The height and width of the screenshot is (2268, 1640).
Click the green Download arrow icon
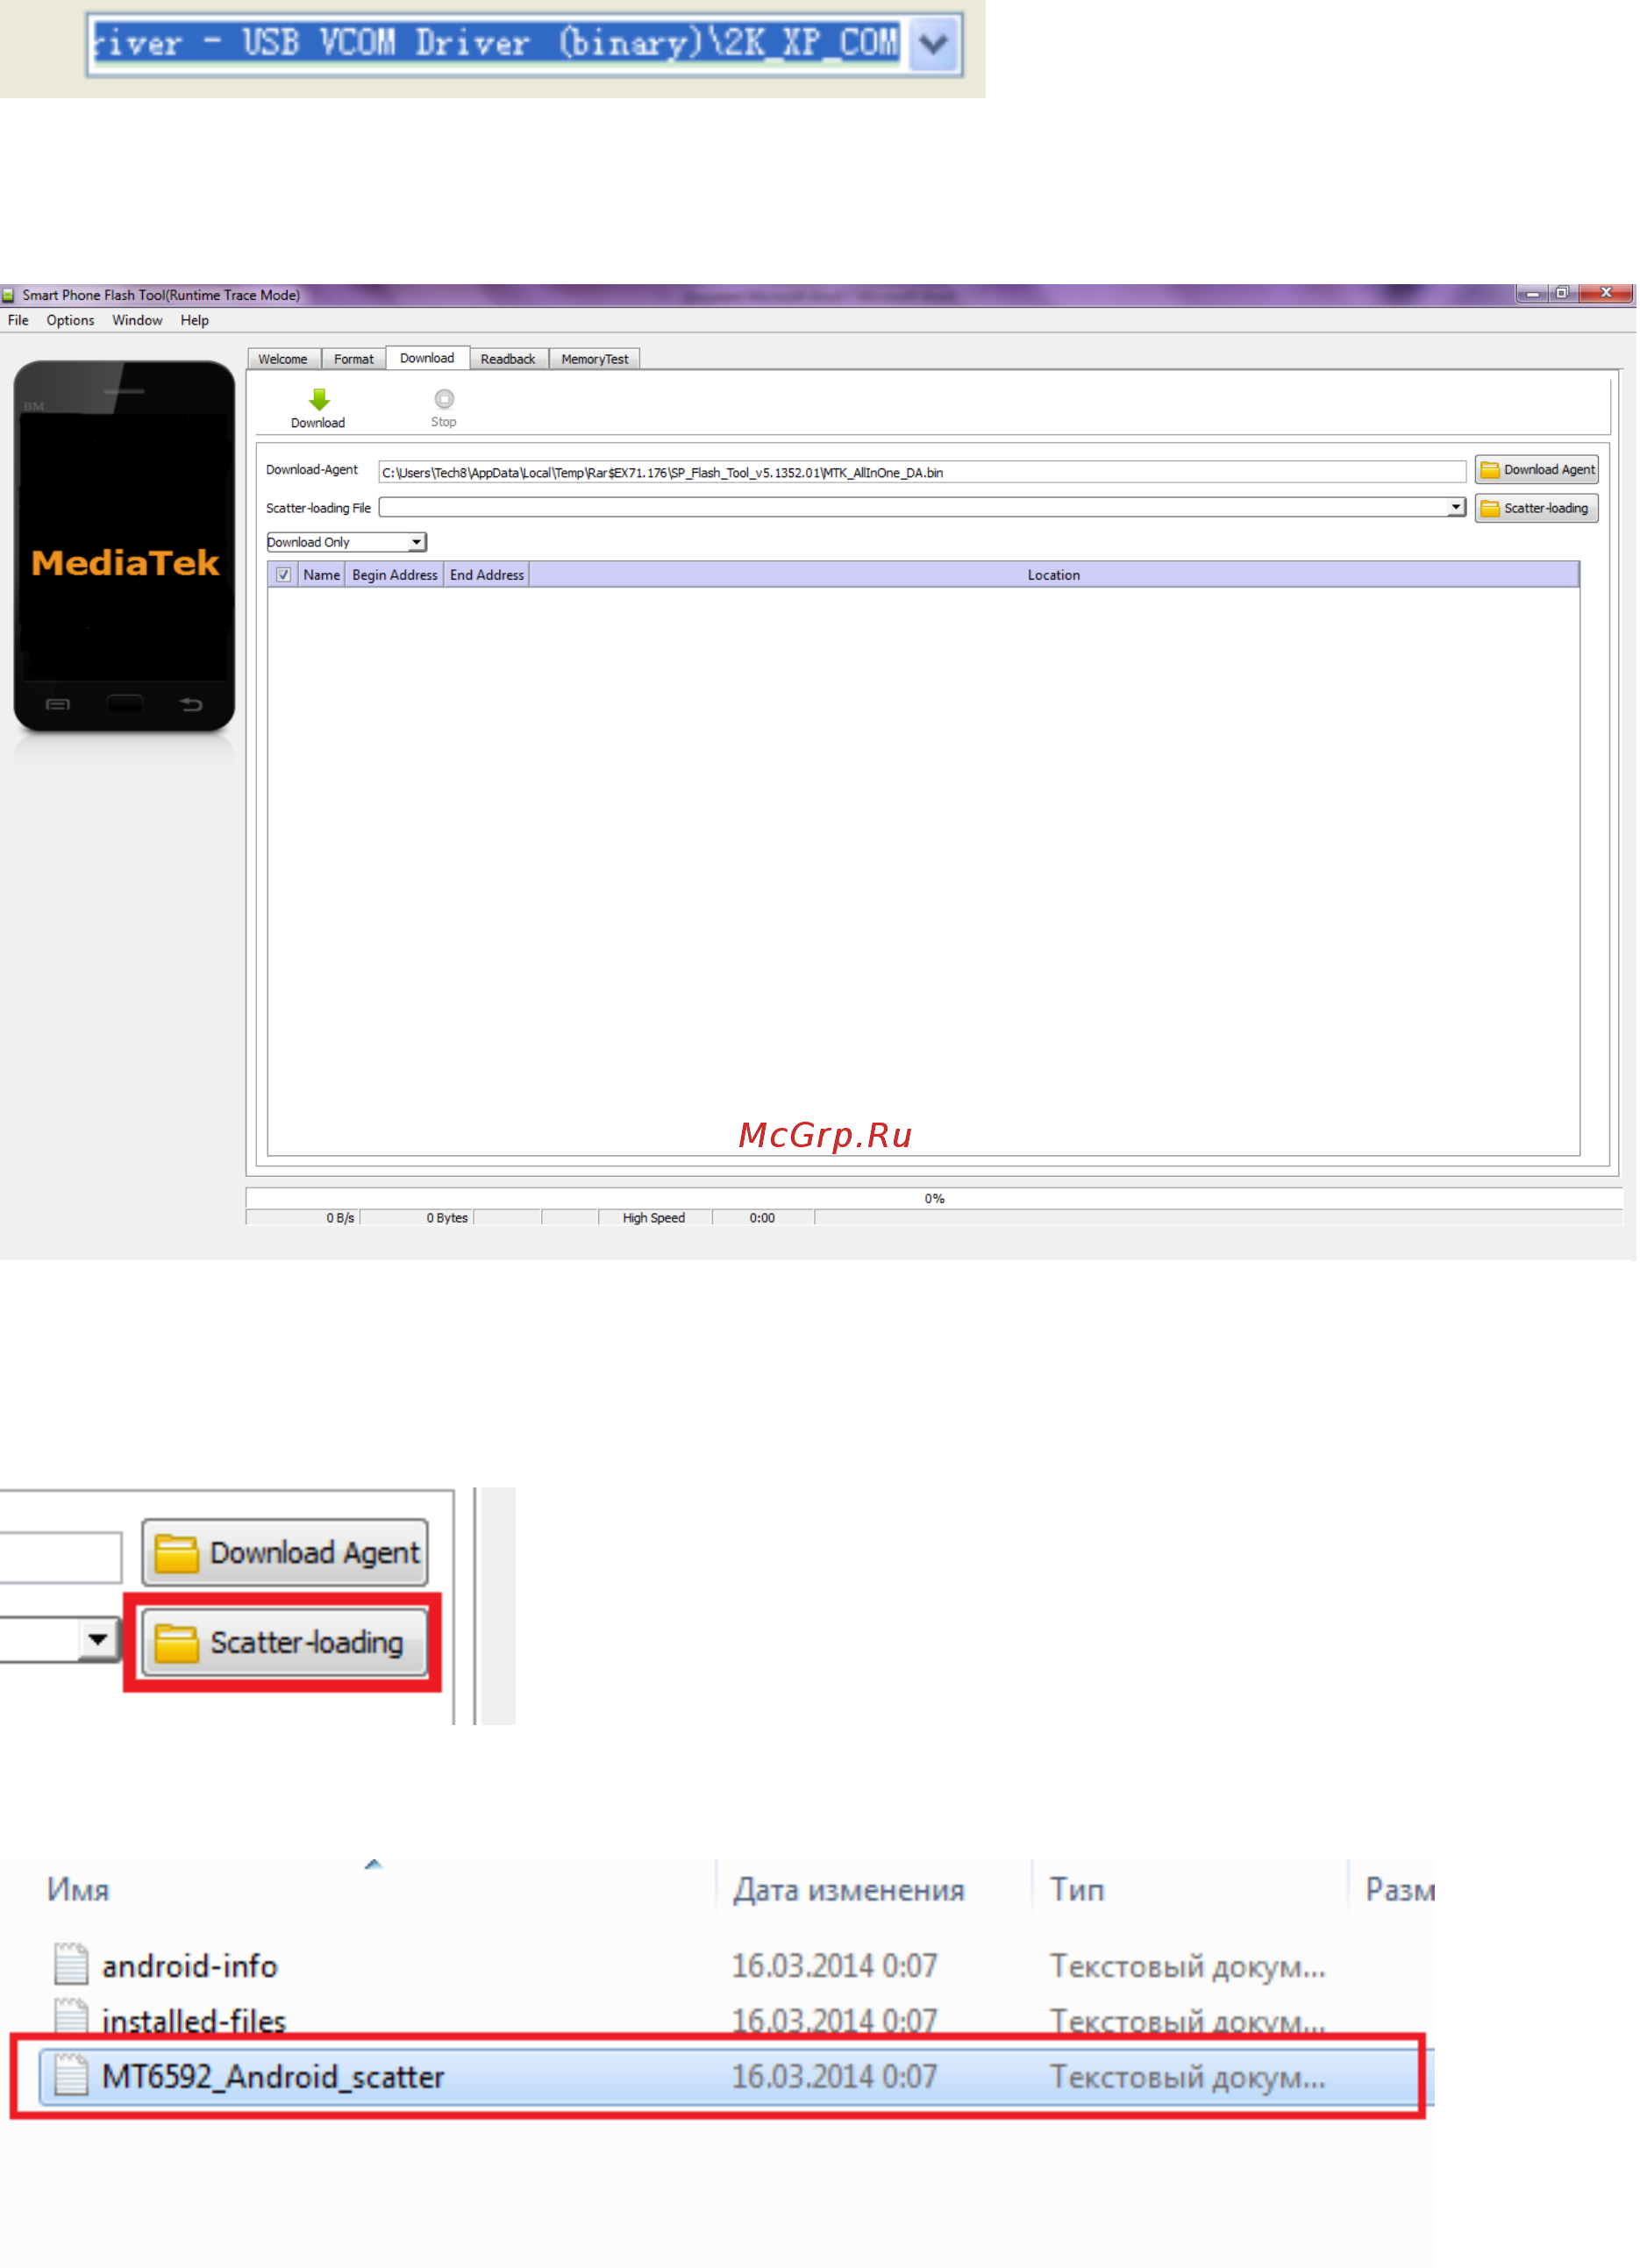pos(319,400)
